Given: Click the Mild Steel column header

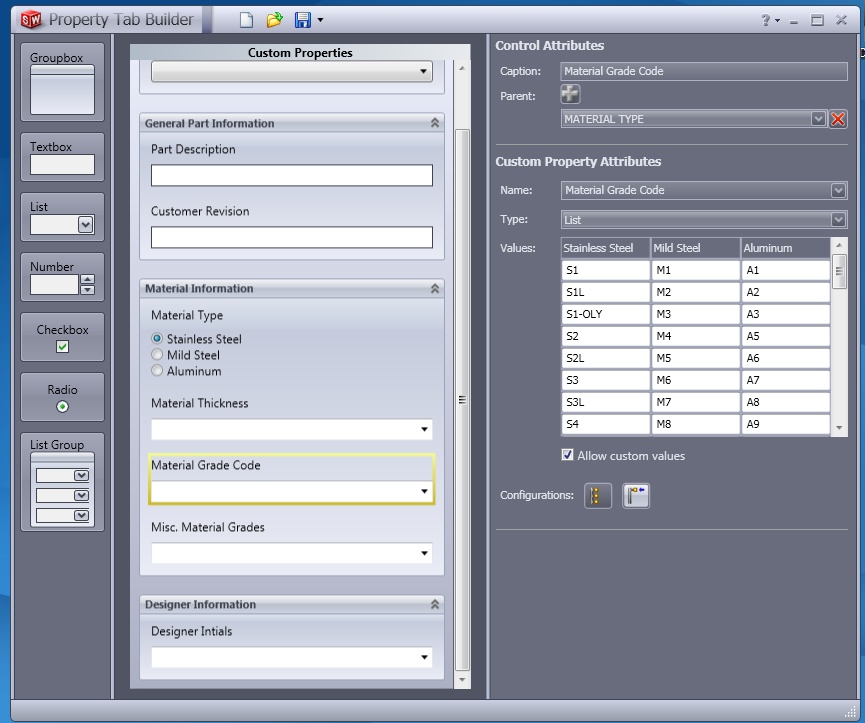Looking at the screenshot, I should click(x=695, y=248).
